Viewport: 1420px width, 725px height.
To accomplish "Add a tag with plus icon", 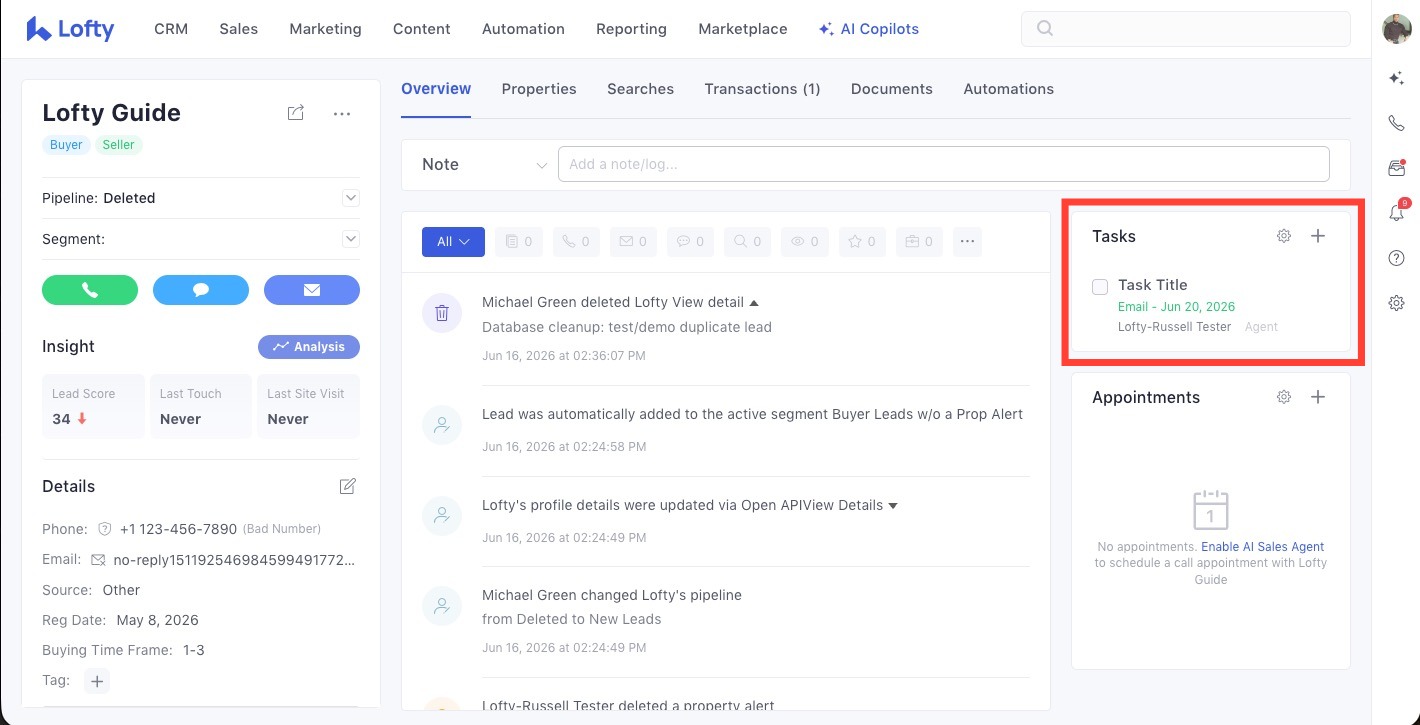I will point(97,681).
